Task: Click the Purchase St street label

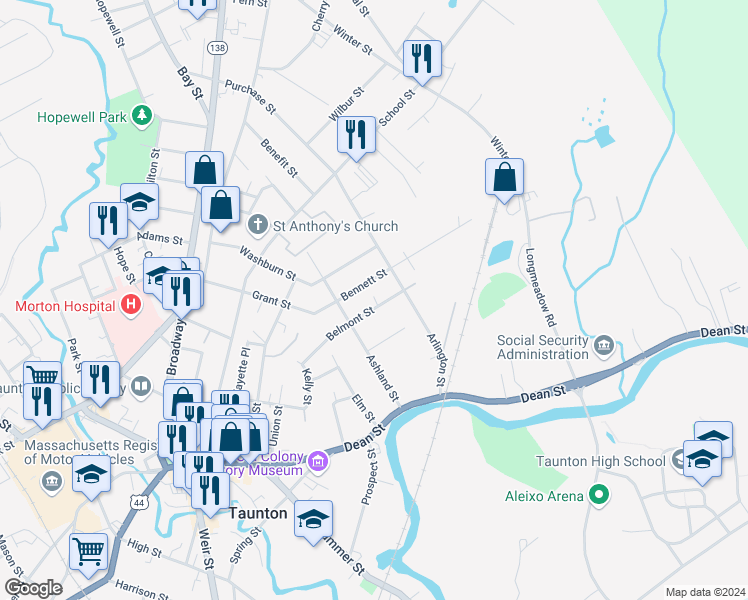Action: pyautogui.click(x=250, y=97)
